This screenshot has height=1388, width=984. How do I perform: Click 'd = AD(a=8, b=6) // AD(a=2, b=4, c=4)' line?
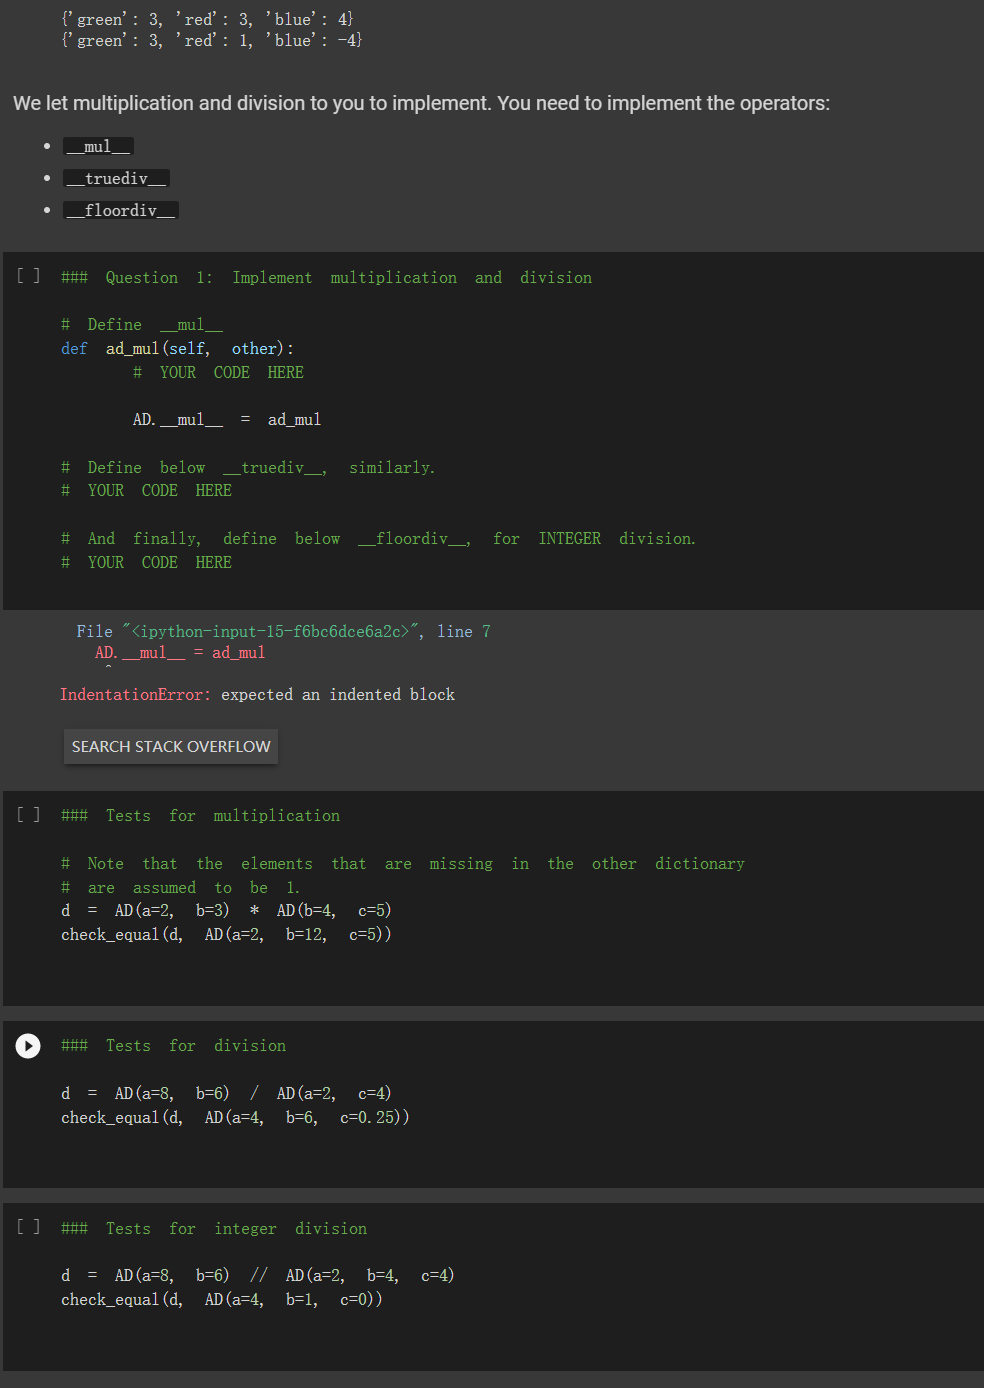click(x=258, y=1276)
